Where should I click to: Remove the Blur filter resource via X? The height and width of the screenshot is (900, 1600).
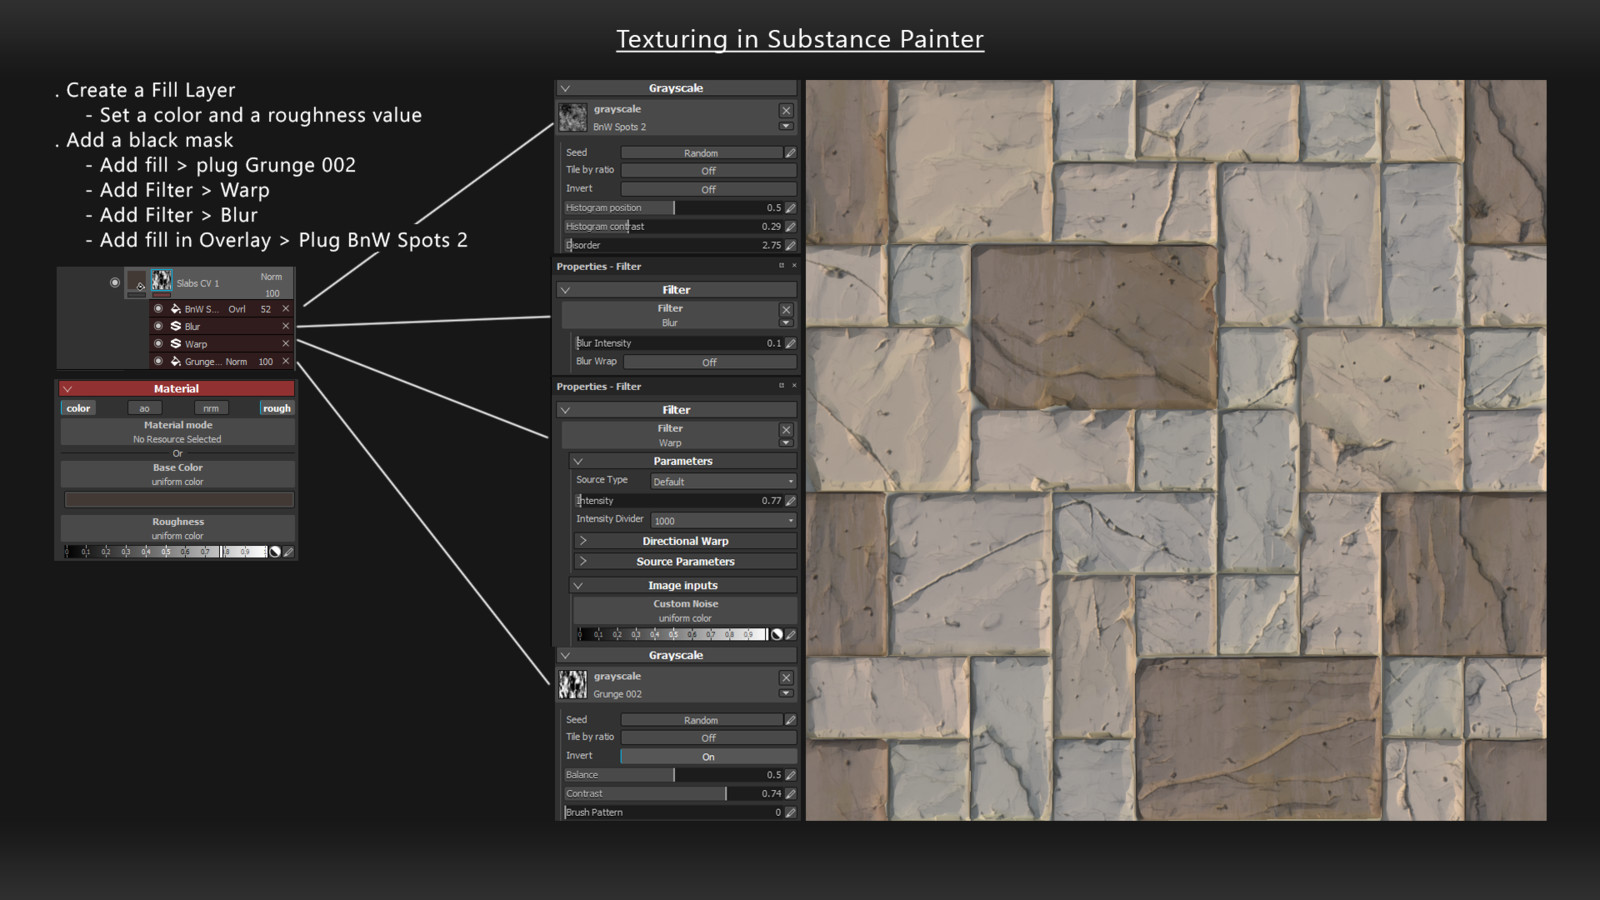786,310
